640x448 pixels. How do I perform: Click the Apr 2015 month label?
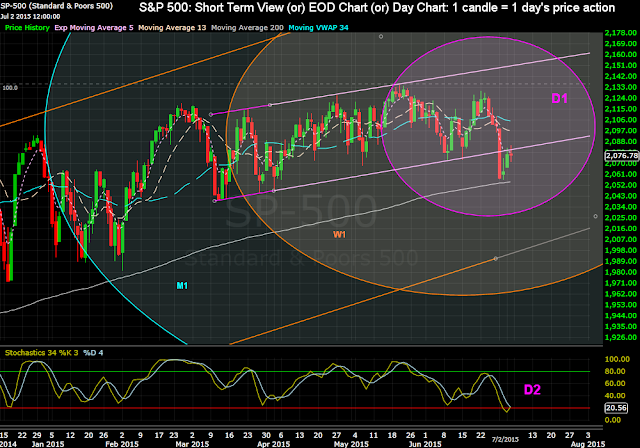pyautogui.click(x=273, y=444)
